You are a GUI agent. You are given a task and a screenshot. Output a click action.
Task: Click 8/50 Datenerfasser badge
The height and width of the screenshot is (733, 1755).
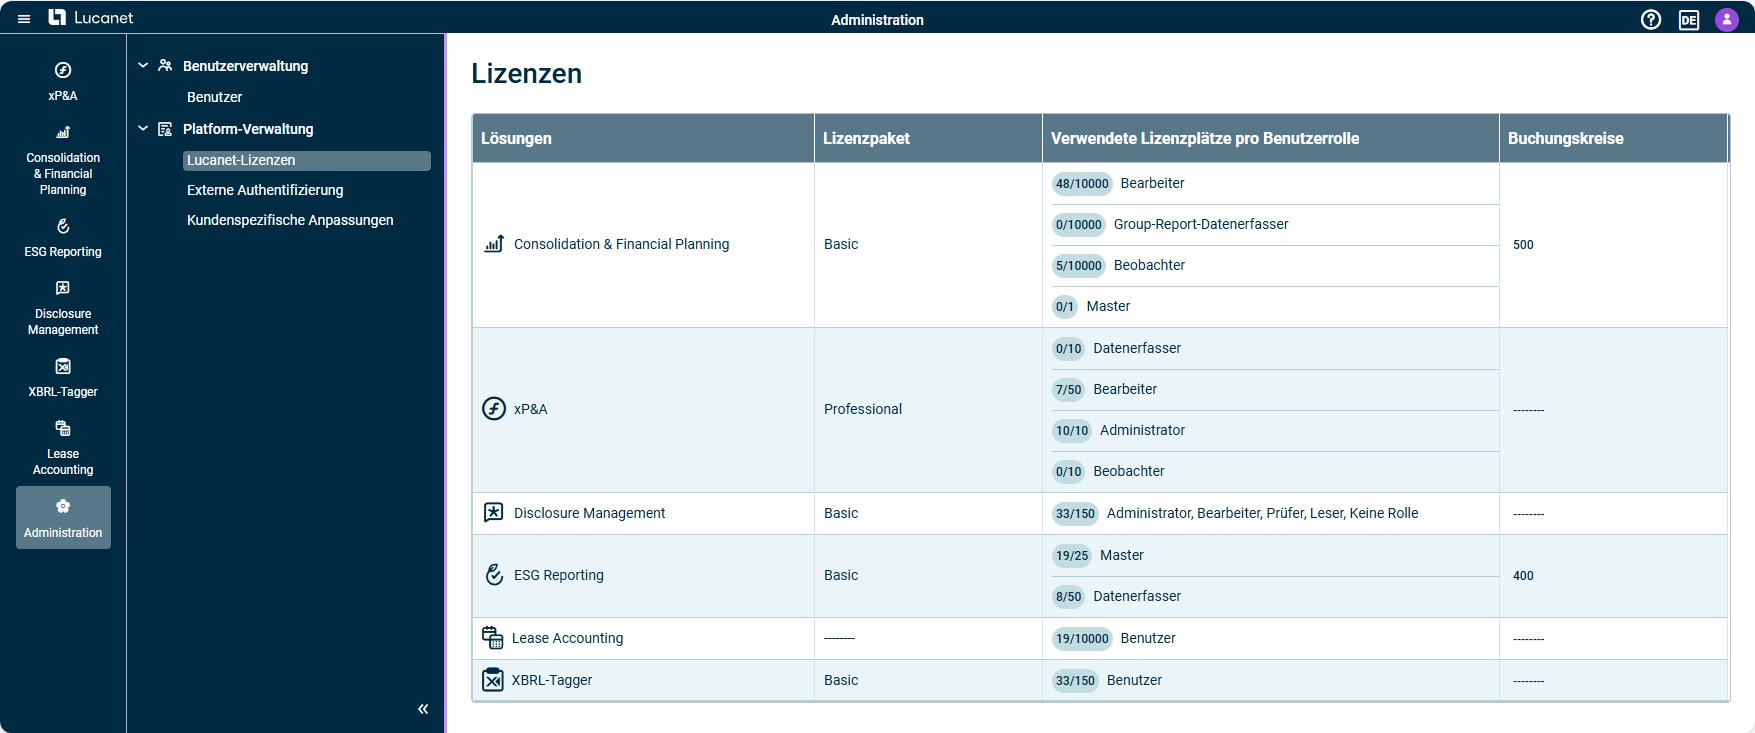point(1068,596)
